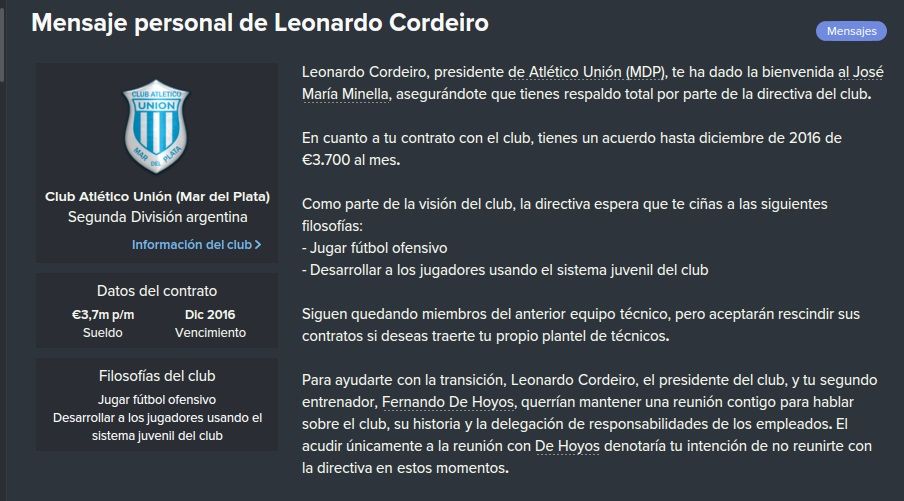Viewport: 904px width, 501px height.
Task: Click Jugar fútbol ofensivo in philosophies panel
Action: click(x=157, y=400)
